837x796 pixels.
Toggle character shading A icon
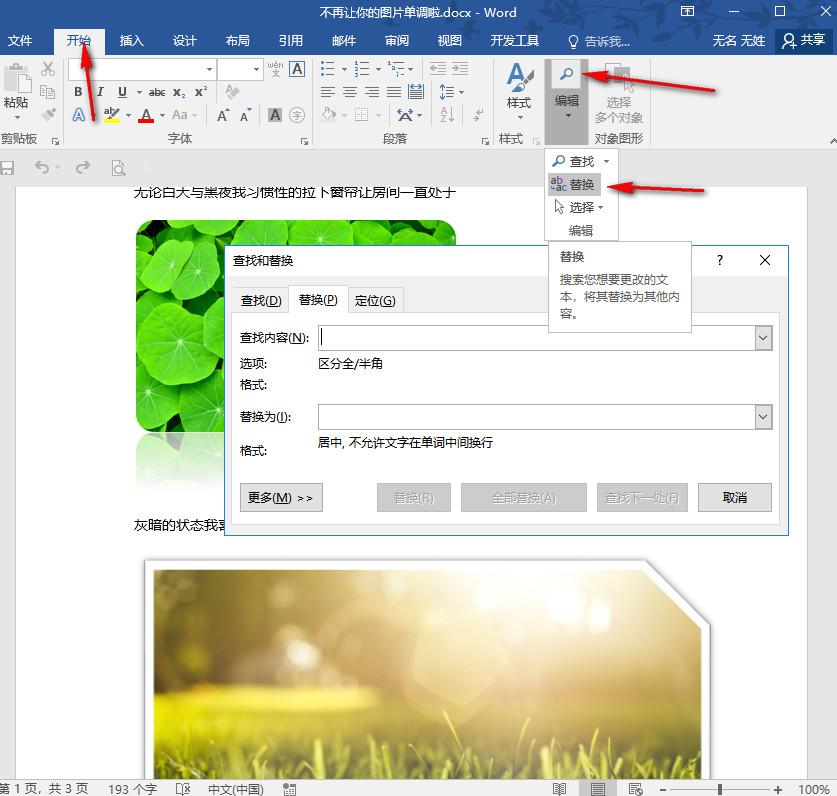pyautogui.click(x=275, y=115)
